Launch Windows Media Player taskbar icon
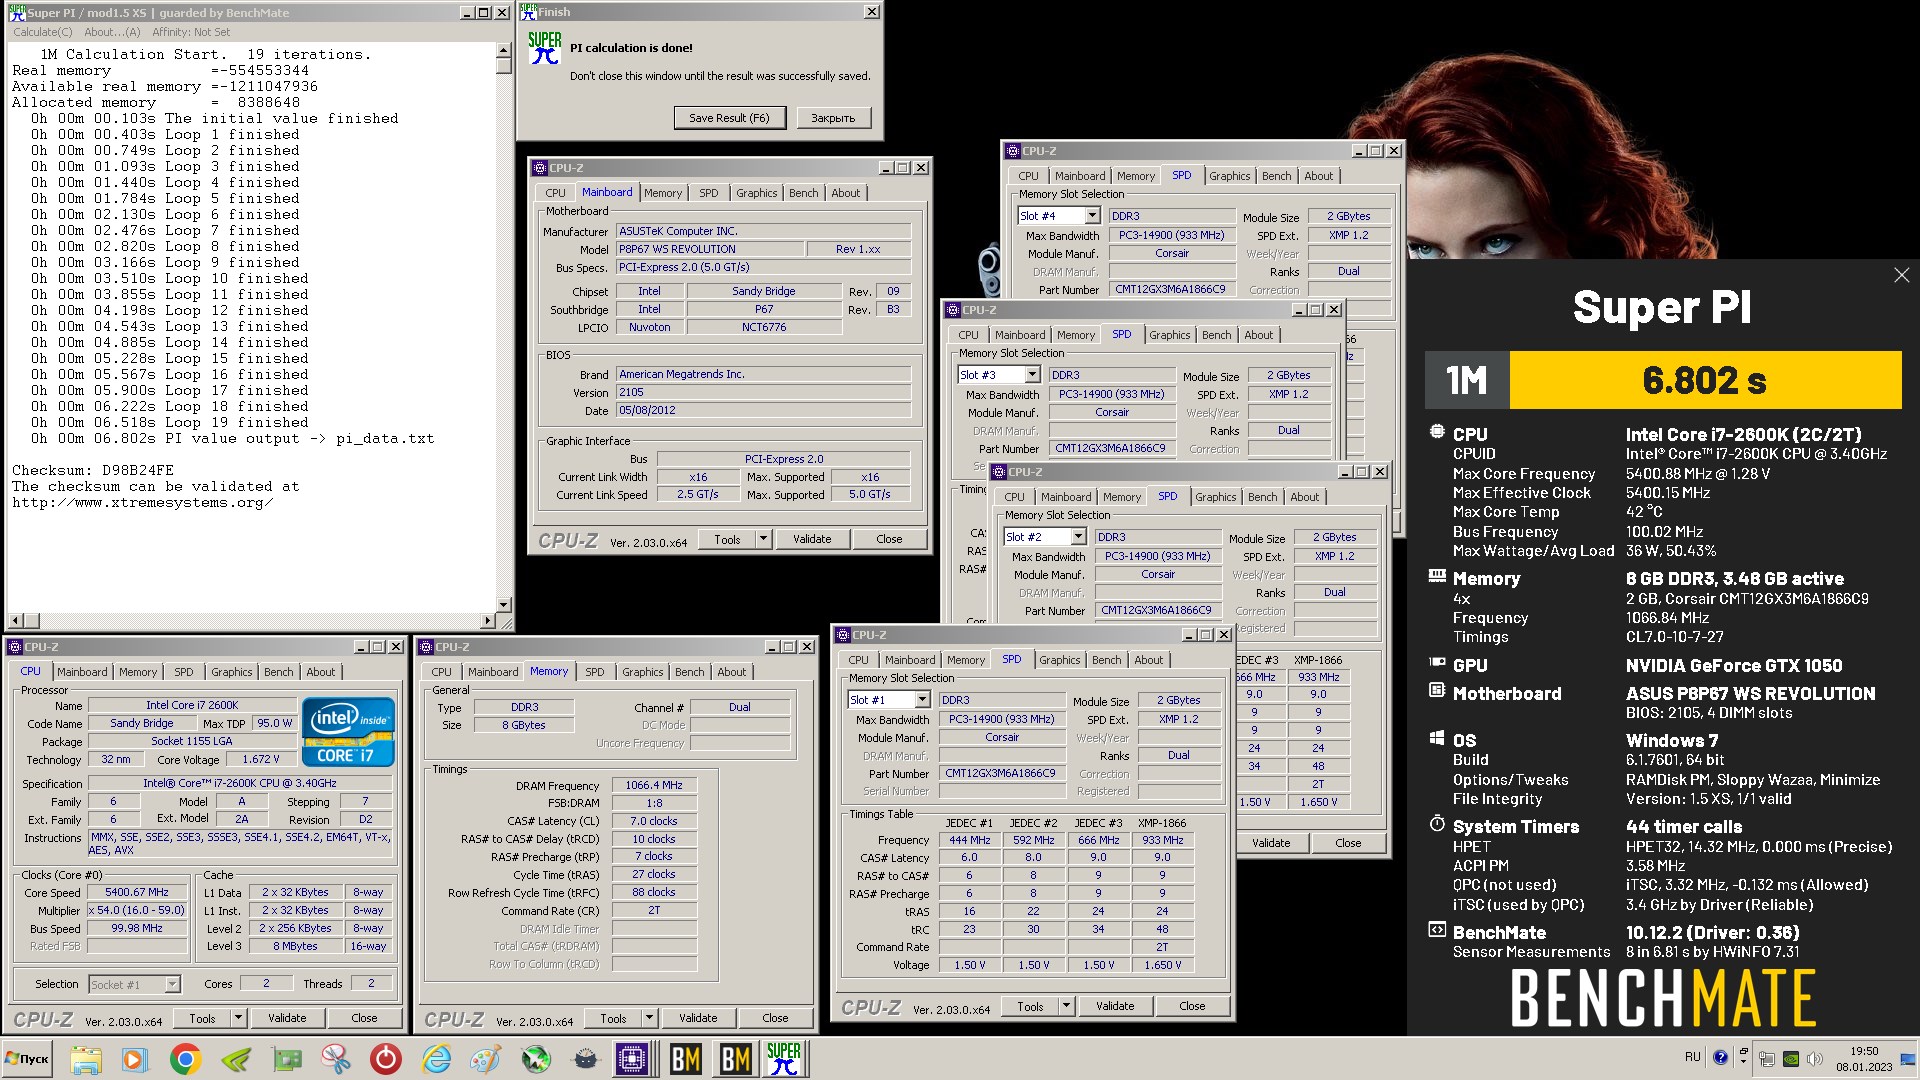Screen dimensions: 1920x1080 (135, 1059)
